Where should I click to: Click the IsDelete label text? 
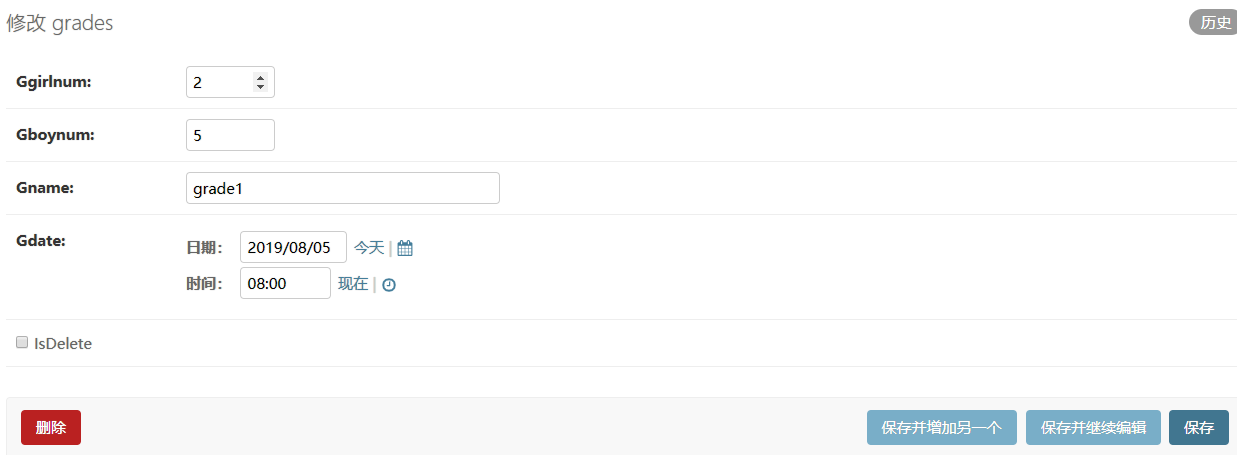tap(63, 343)
